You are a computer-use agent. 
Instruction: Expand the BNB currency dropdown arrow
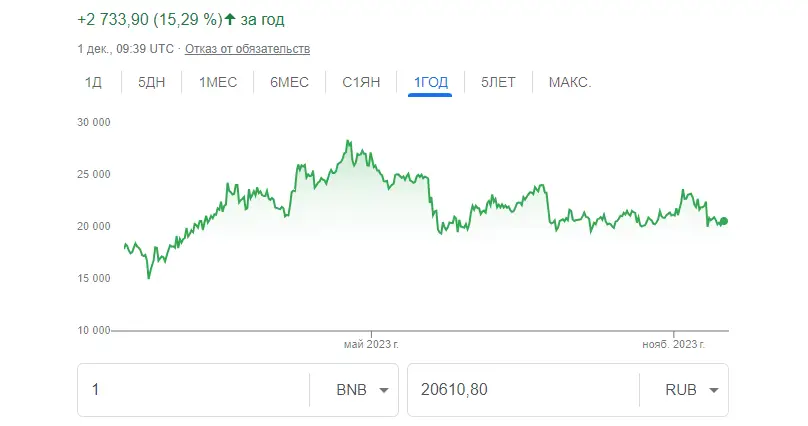coord(384,390)
